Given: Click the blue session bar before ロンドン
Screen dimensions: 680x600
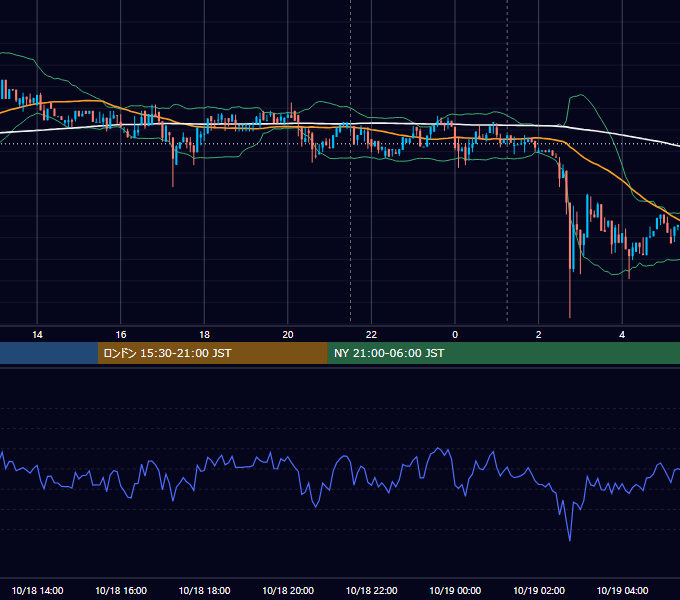Looking at the screenshot, I should click(x=49, y=353).
